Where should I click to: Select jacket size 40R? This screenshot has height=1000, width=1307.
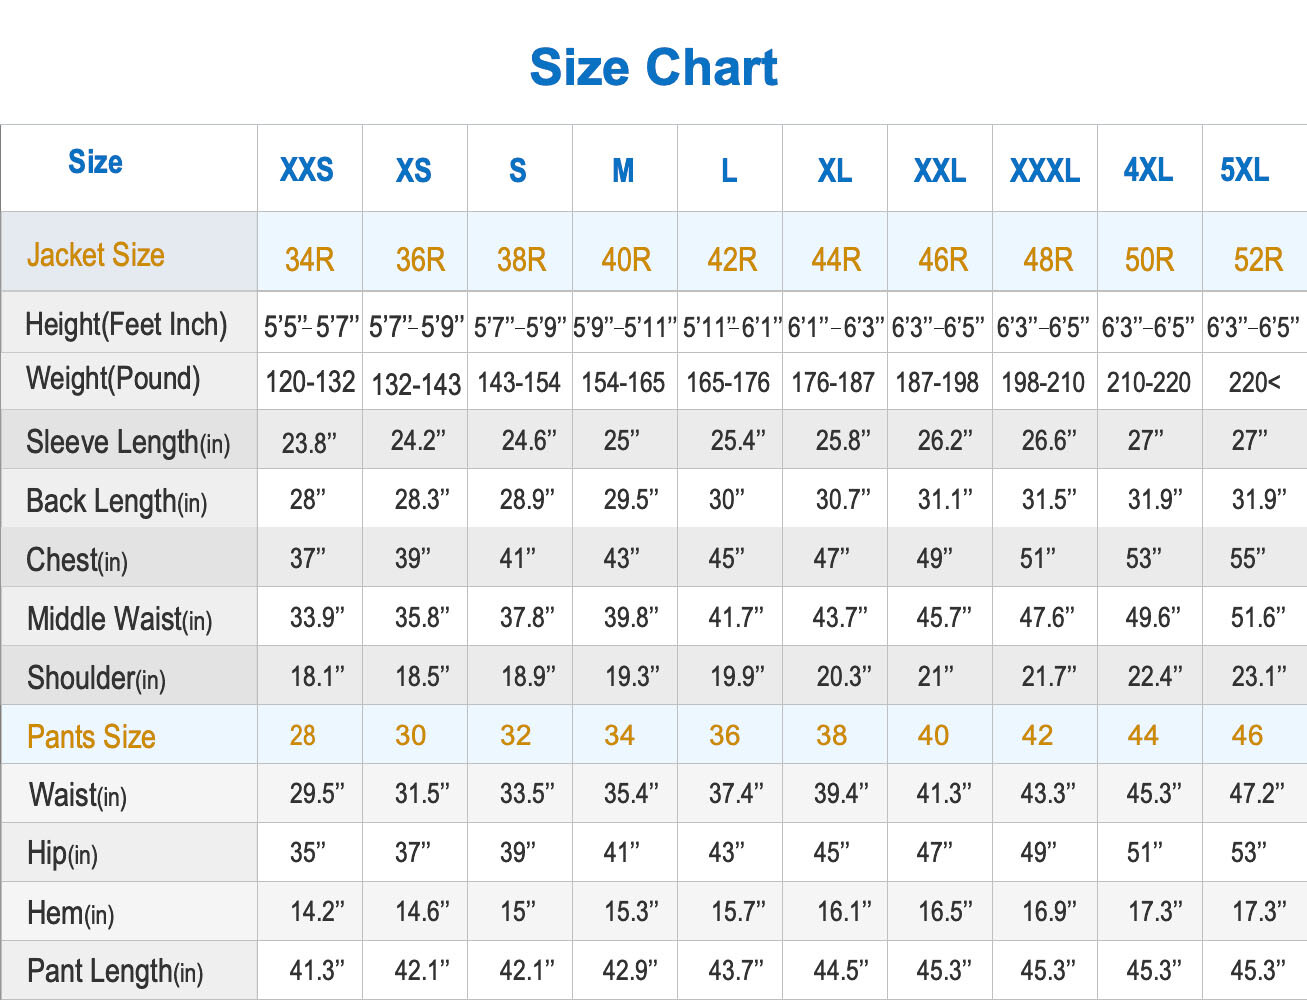(x=626, y=260)
